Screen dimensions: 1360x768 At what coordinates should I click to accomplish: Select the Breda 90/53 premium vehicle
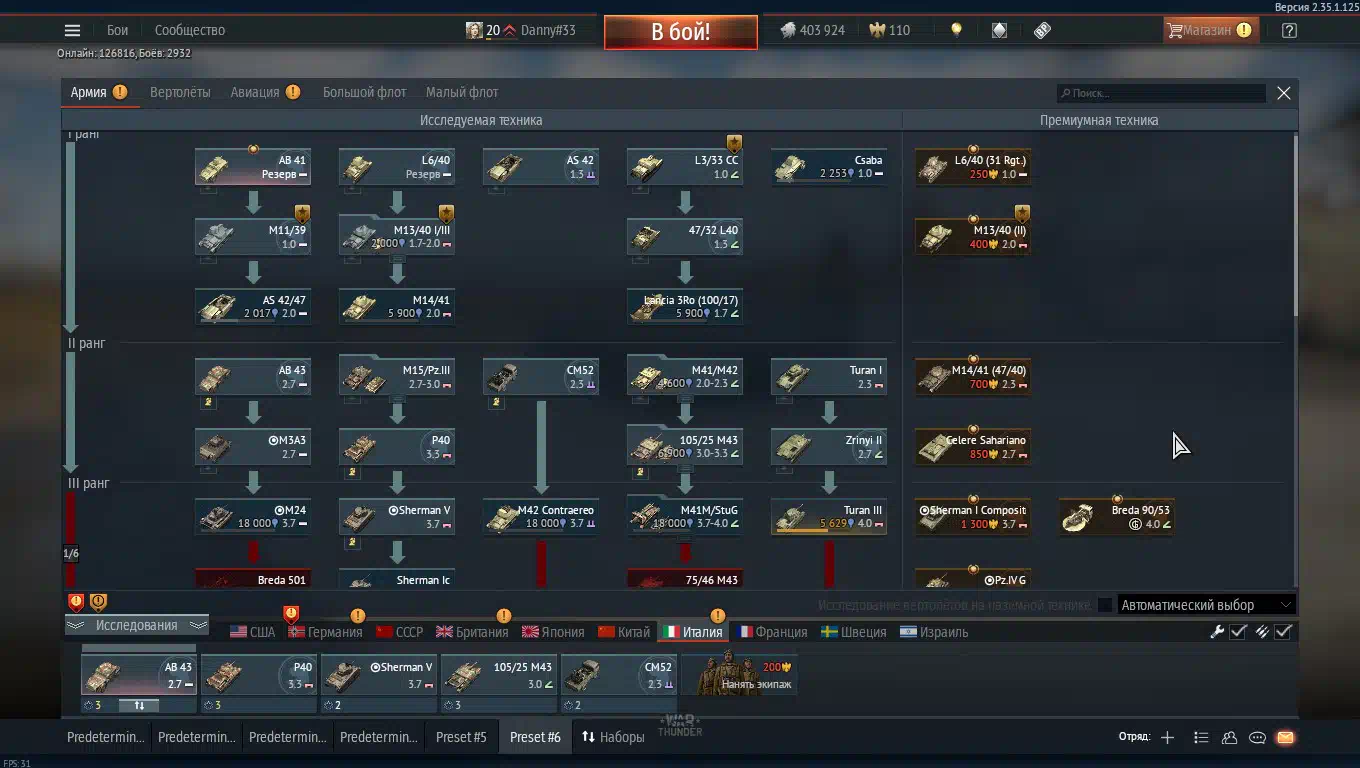1117,517
